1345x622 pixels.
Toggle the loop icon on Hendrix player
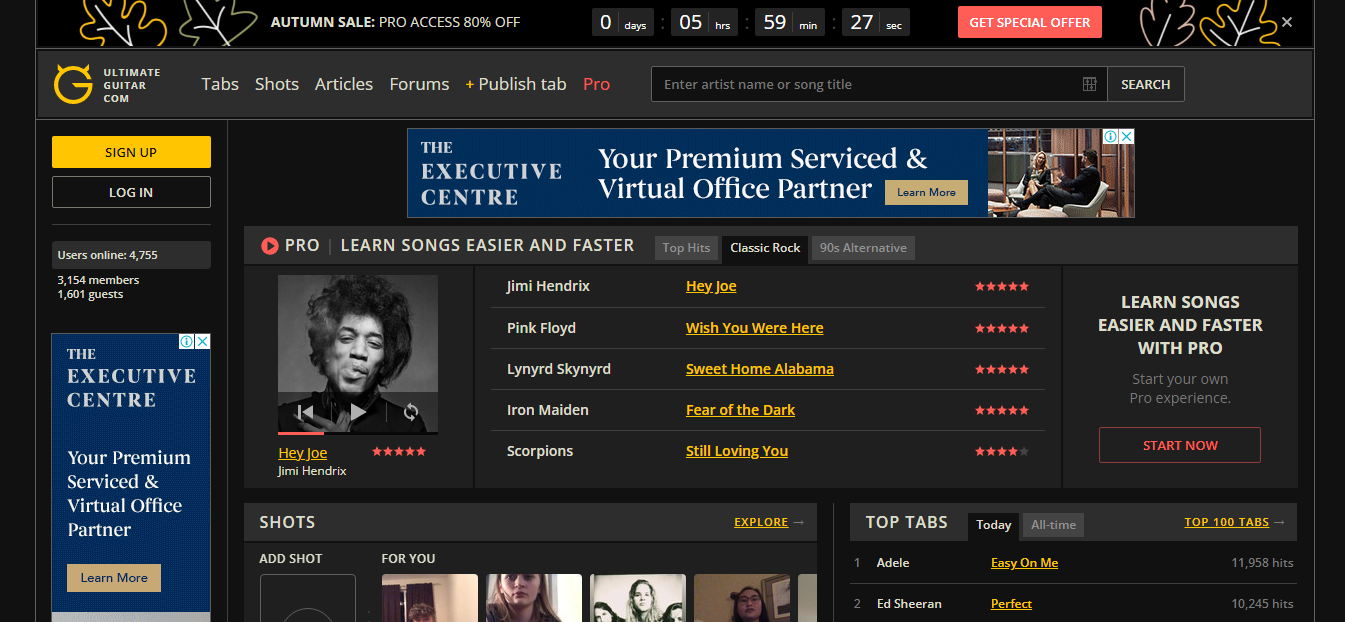pos(410,412)
